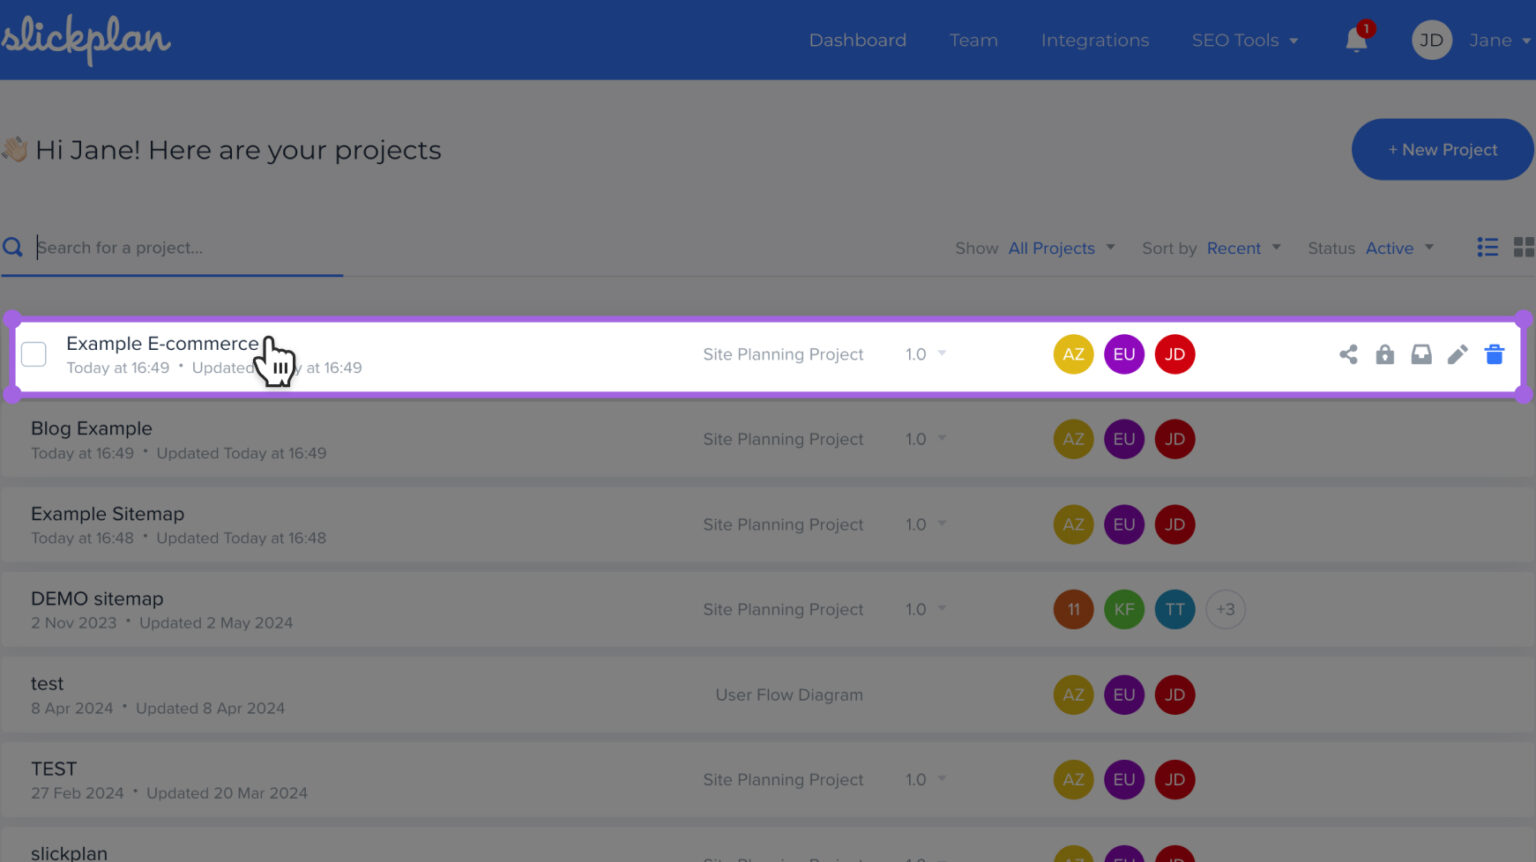Open the DEMO sitemap project
The image size is (1536, 862).
(x=97, y=598)
